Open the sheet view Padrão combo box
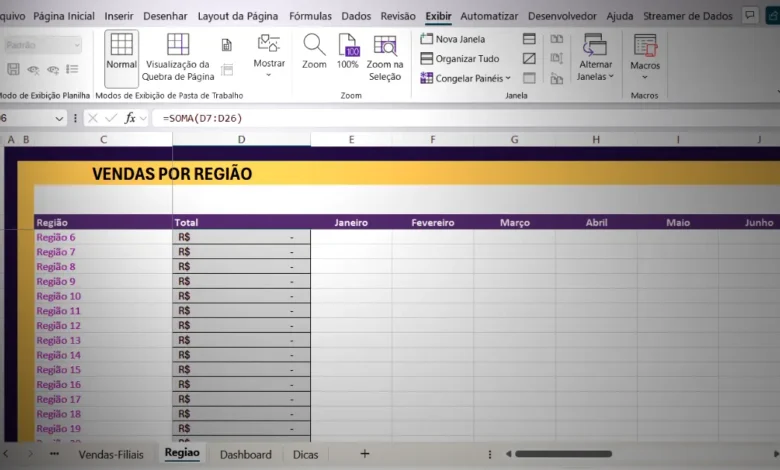780x470 pixels. pyautogui.click(x=43, y=45)
